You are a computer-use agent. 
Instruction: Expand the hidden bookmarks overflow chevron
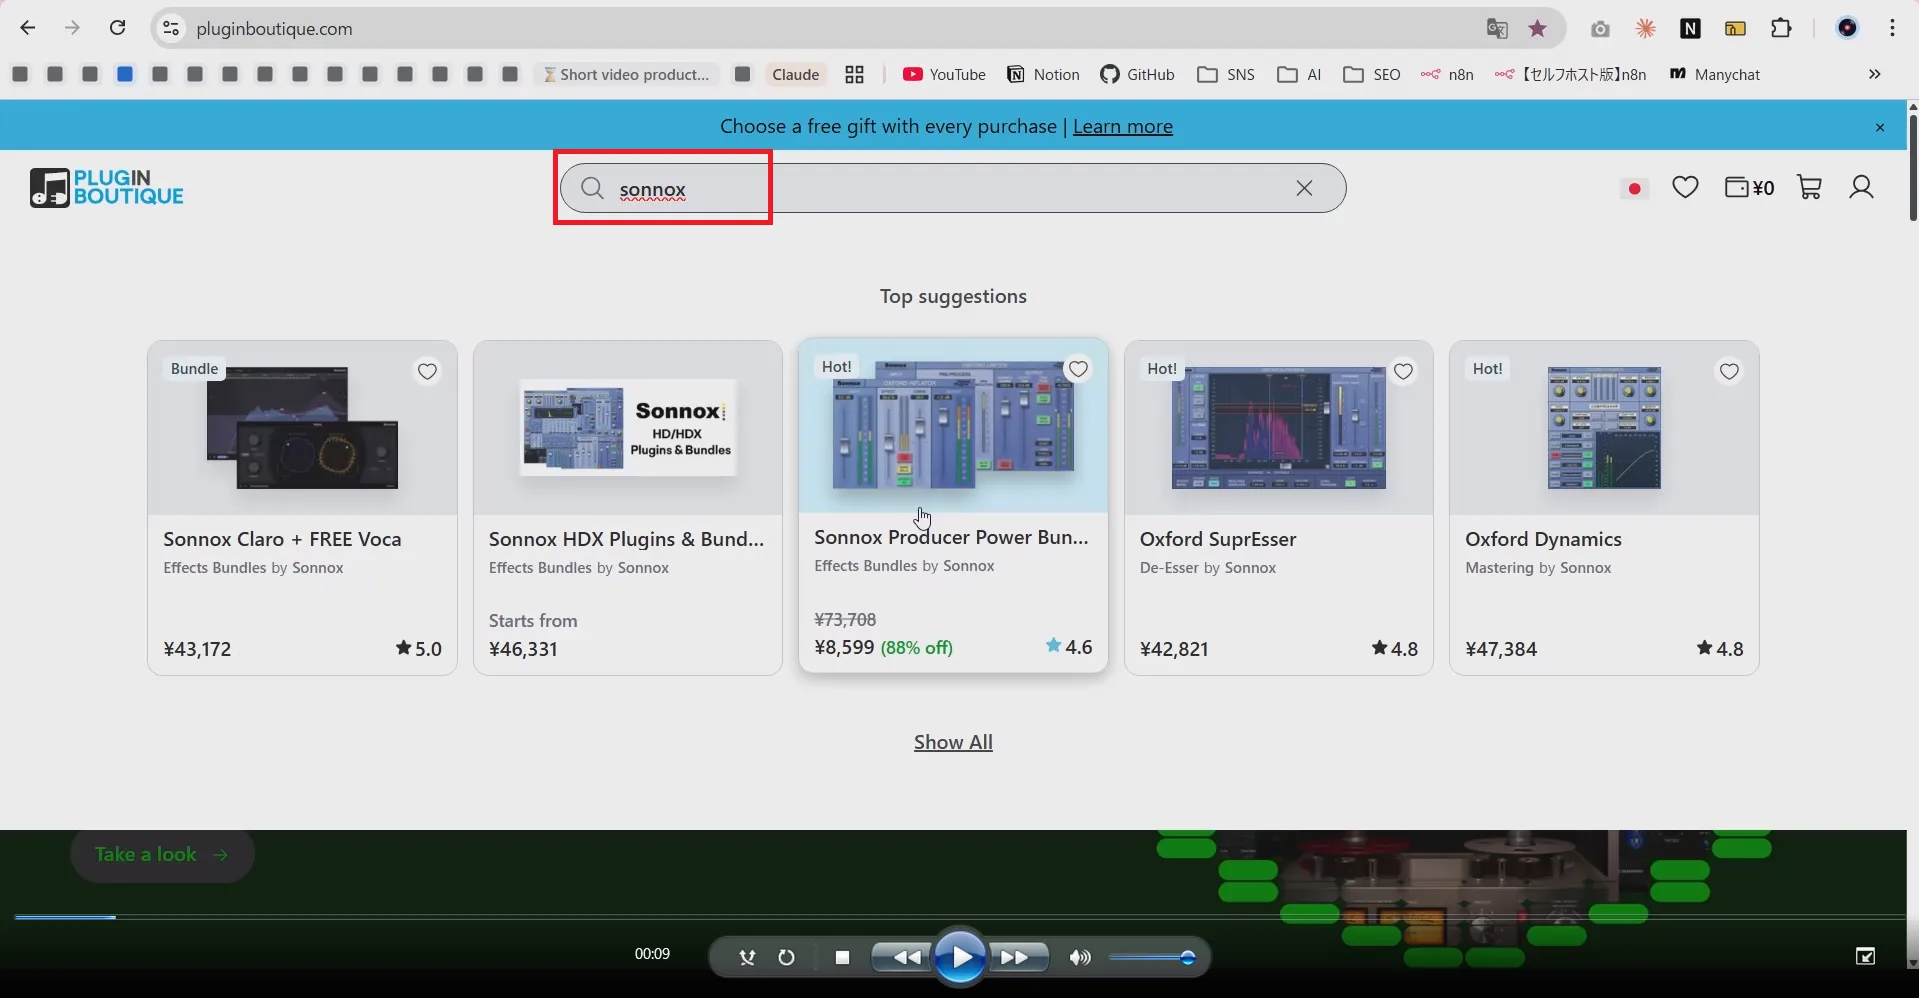tap(1874, 74)
